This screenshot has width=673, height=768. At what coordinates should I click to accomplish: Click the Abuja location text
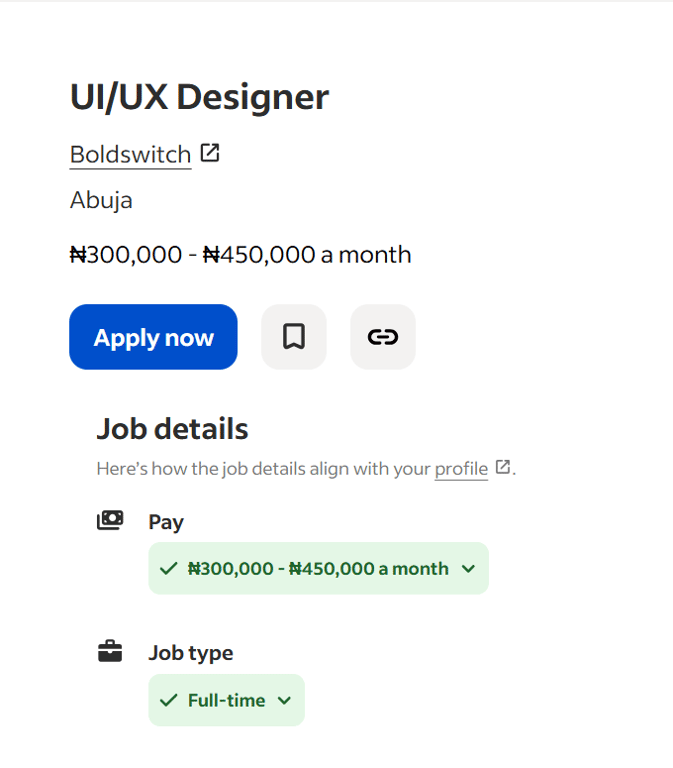(x=101, y=200)
